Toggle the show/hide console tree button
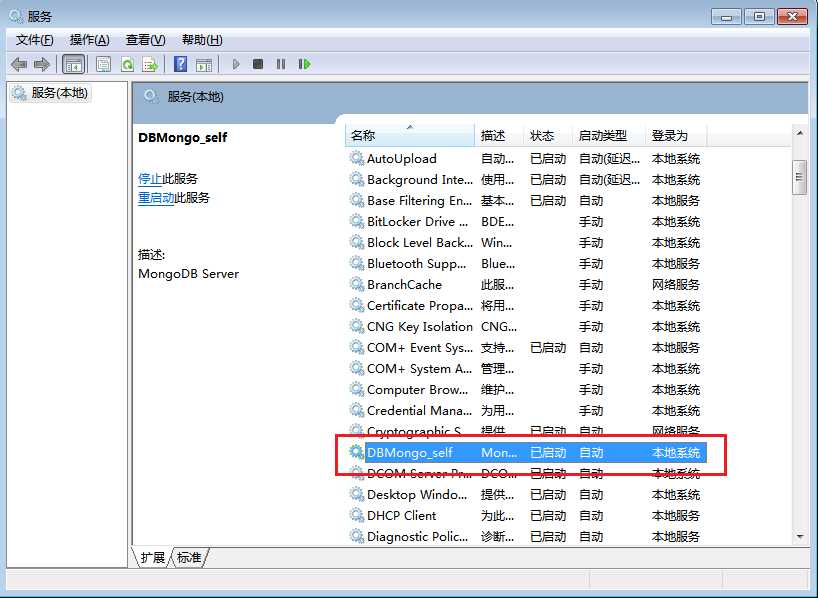Image resolution: width=818 pixels, height=598 pixels. tap(73, 64)
